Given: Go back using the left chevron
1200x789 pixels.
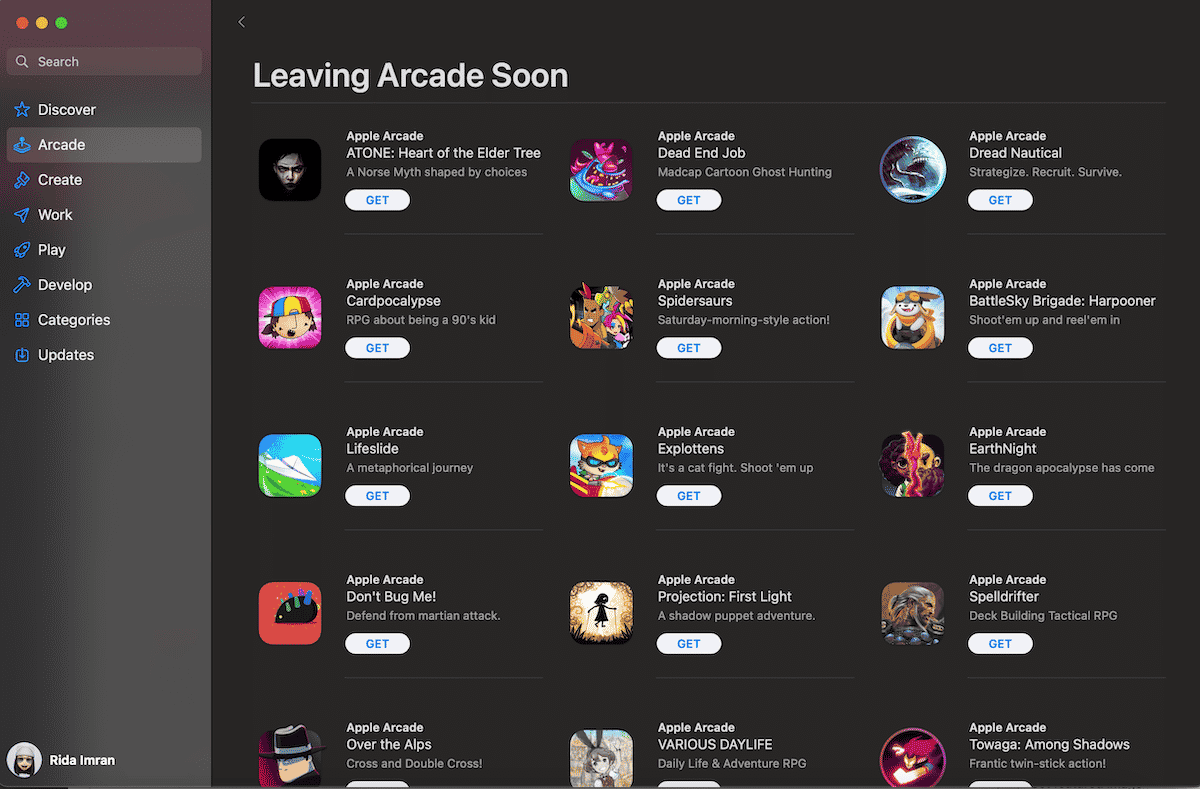Looking at the screenshot, I should click(241, 22).
